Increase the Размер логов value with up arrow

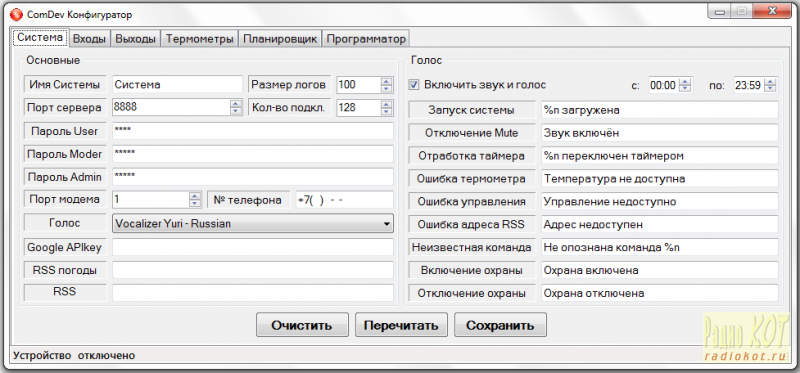point(387,82)
